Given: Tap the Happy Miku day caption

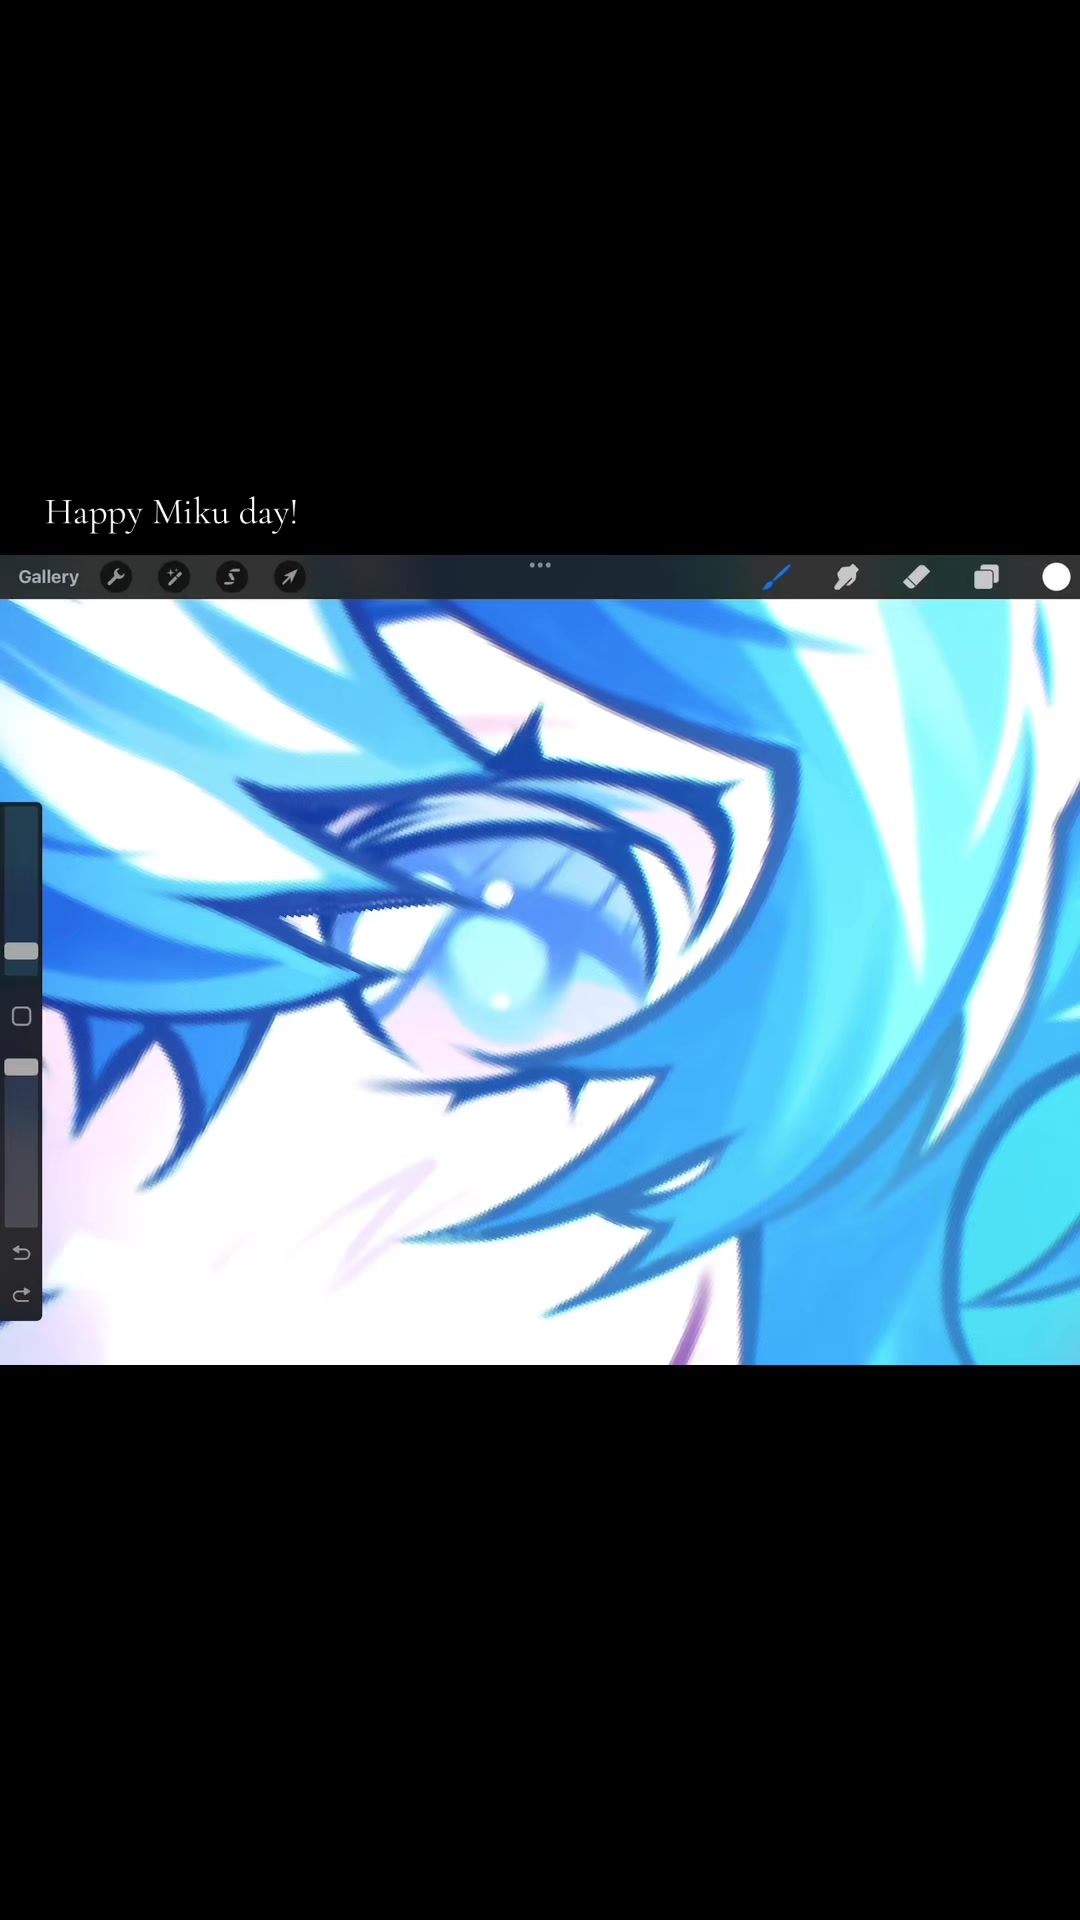Looking at the screenshot, I should pyautogui.click(x=171, y=513).
